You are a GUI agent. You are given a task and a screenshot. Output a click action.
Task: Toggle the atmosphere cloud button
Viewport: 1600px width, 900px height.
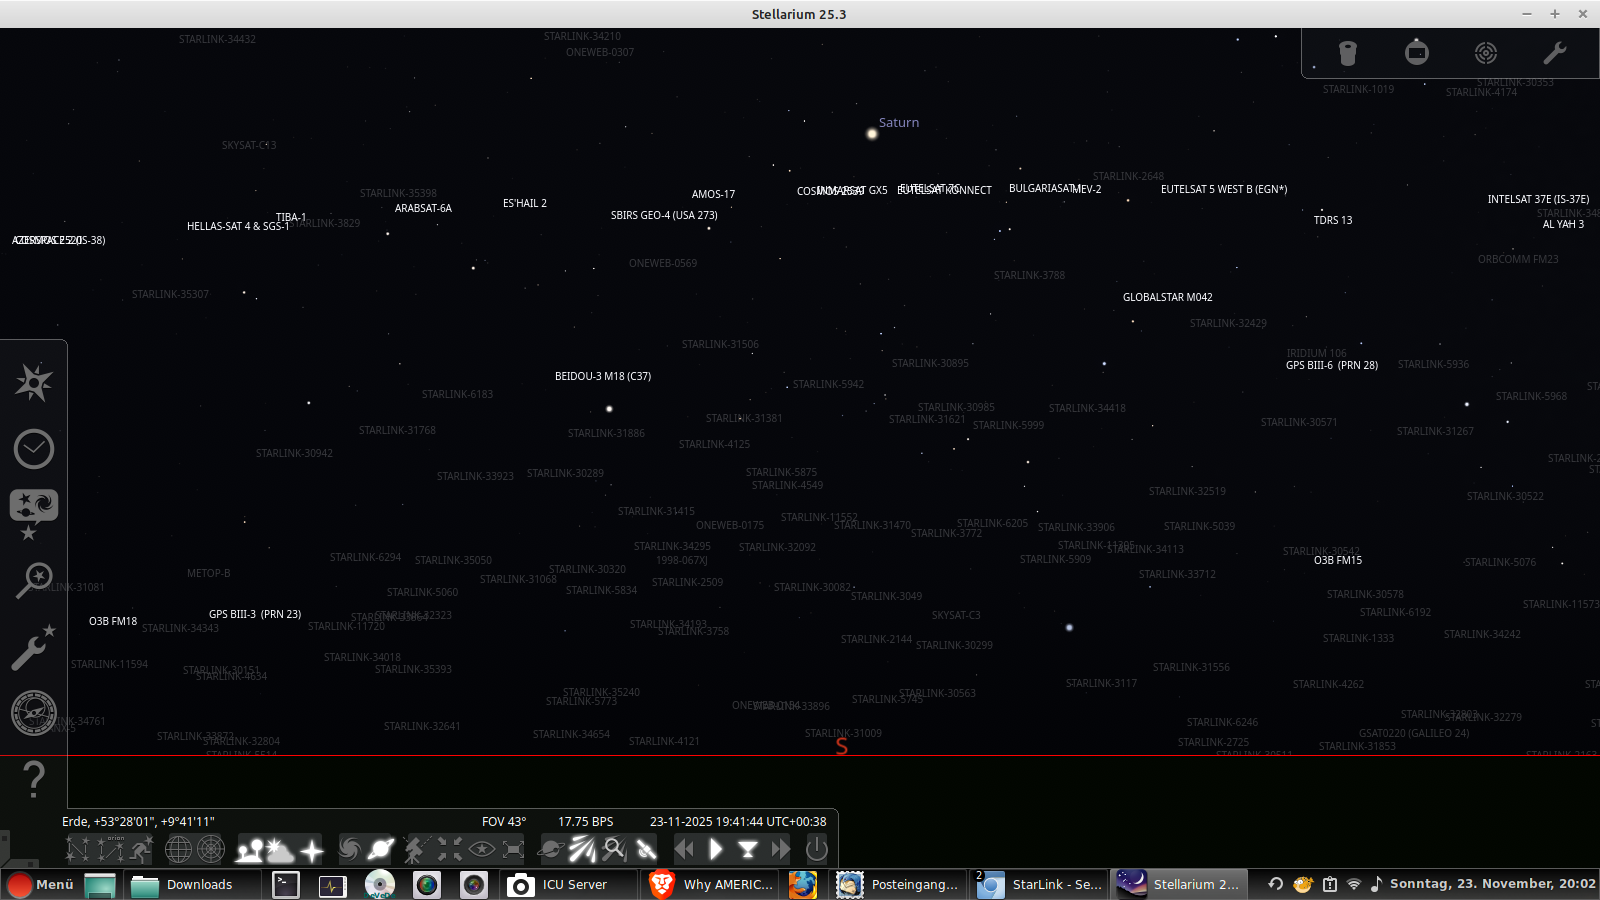point(281,850)
